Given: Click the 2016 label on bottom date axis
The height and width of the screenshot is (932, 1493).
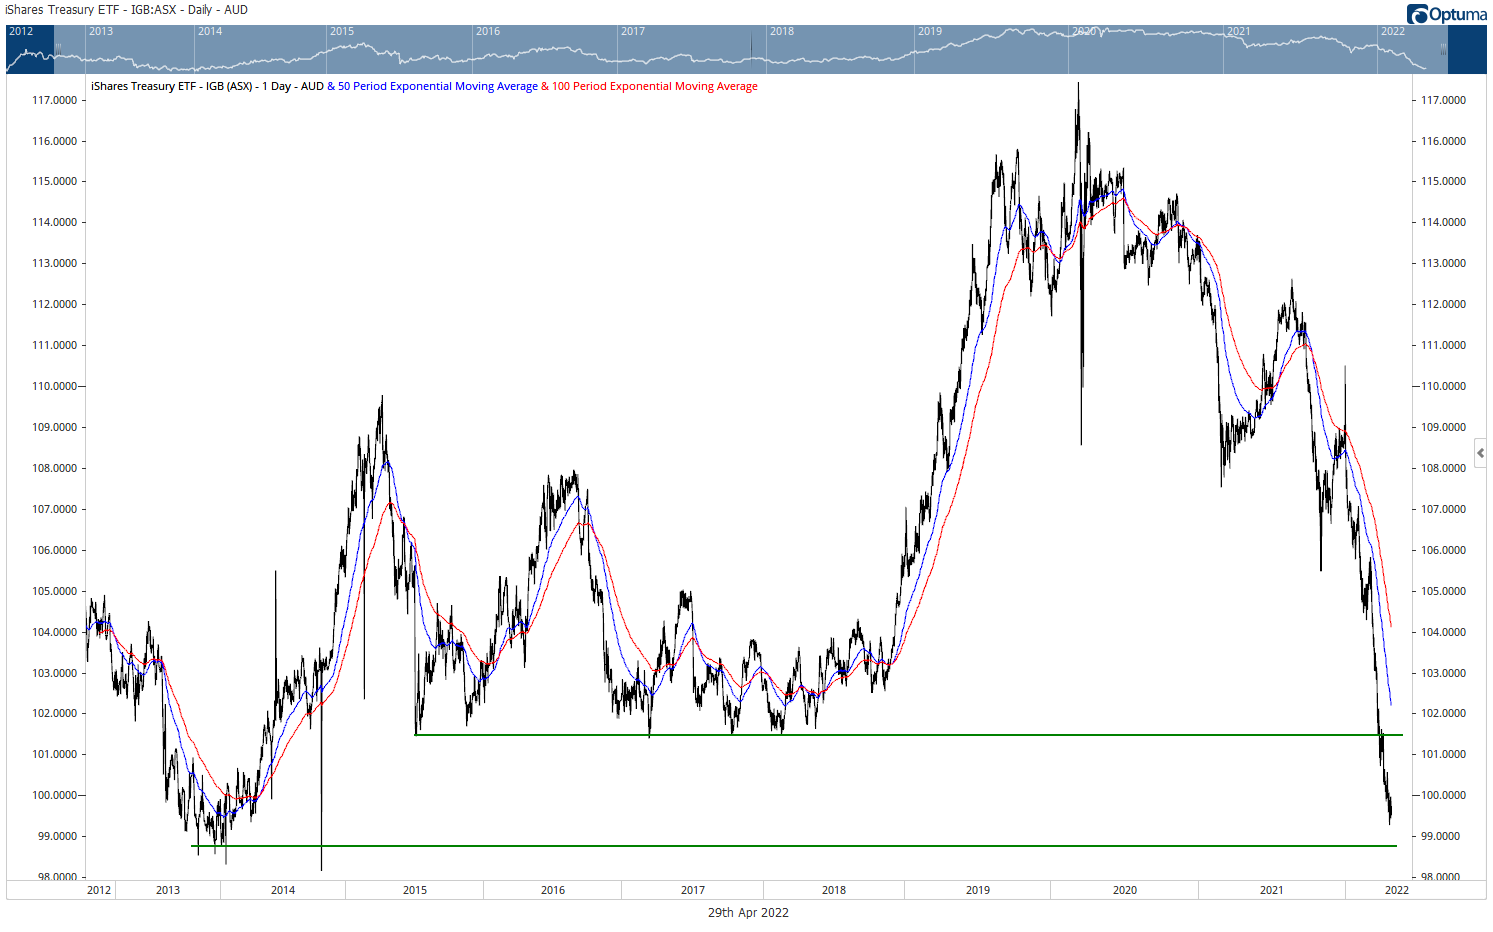Looking at the screenshot, I should point(553,890).
